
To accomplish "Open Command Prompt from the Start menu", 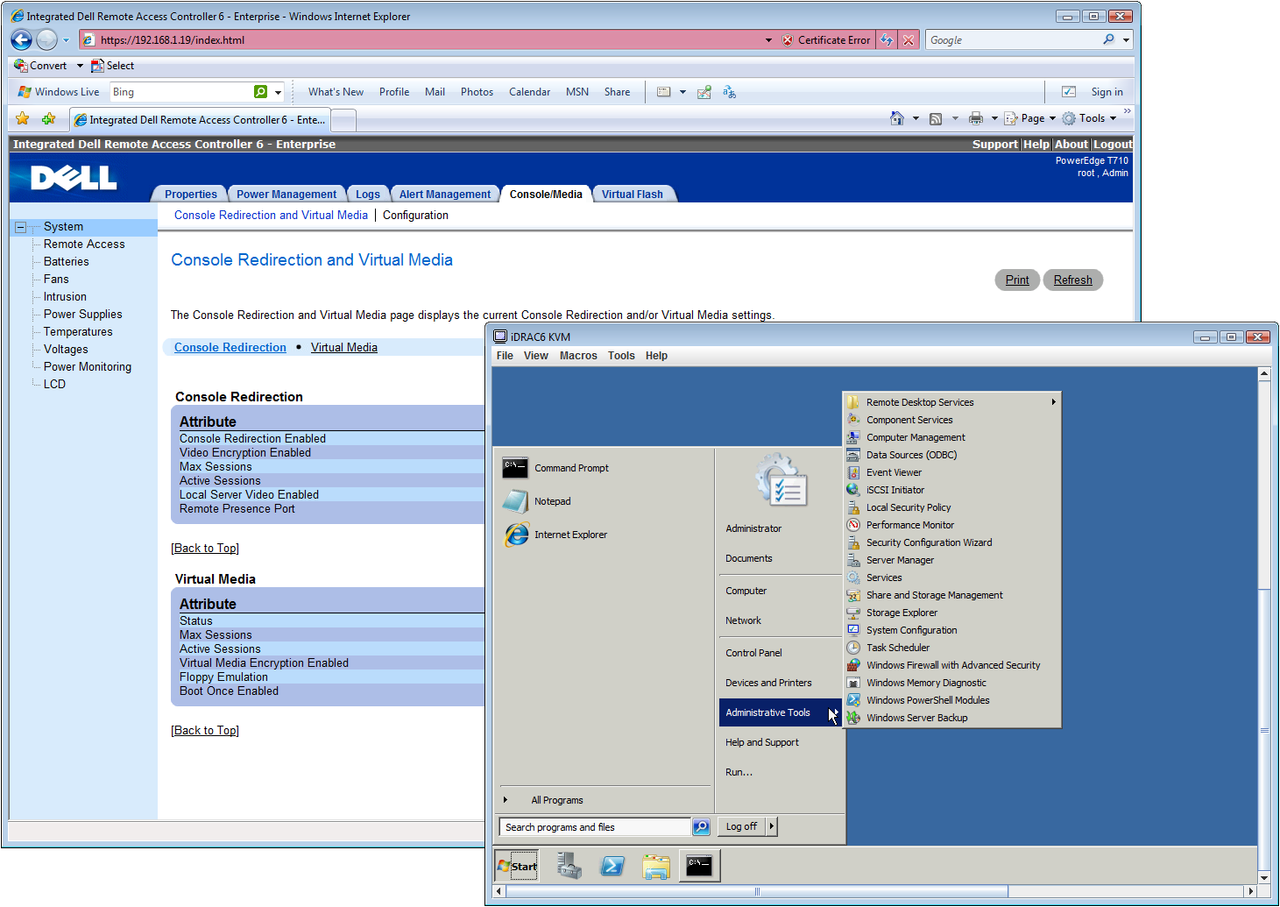I will point(571,468).
